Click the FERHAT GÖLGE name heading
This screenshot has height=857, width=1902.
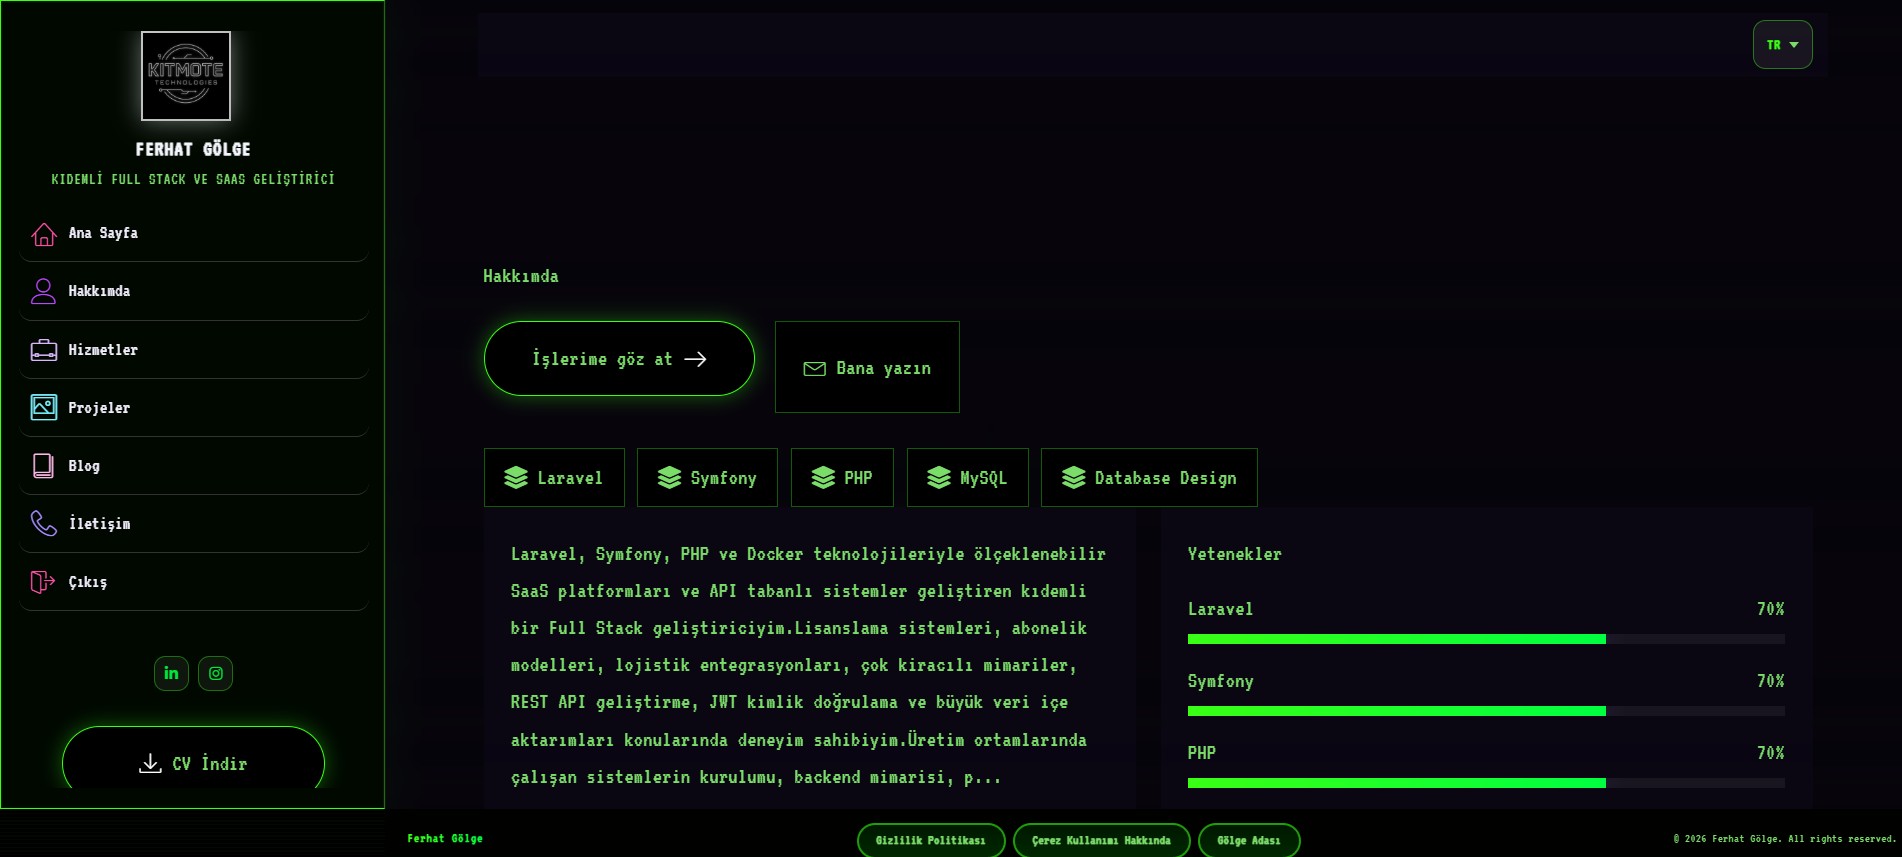pyautogui.click(x=193, y=149)
